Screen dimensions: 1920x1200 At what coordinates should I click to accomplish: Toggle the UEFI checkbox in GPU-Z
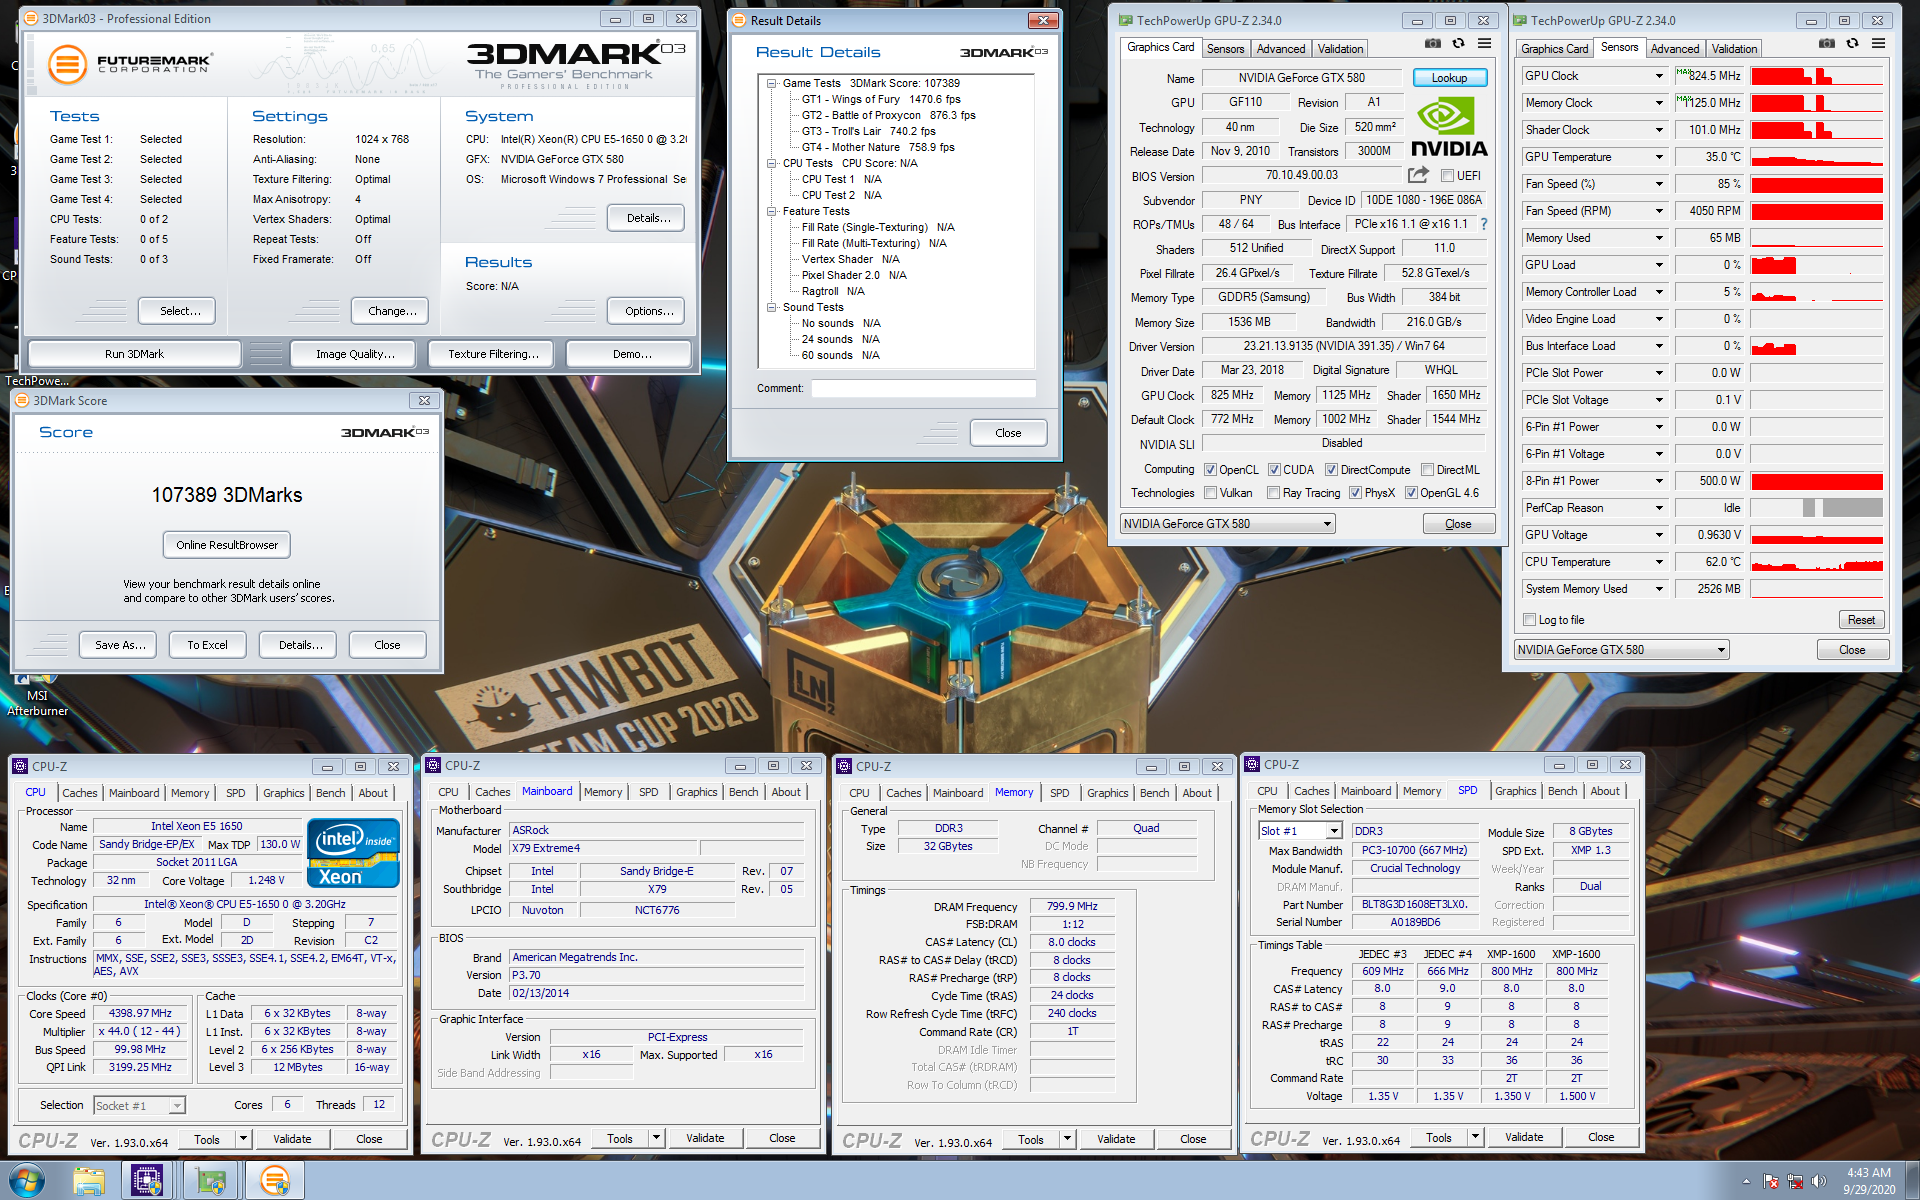1447,176
